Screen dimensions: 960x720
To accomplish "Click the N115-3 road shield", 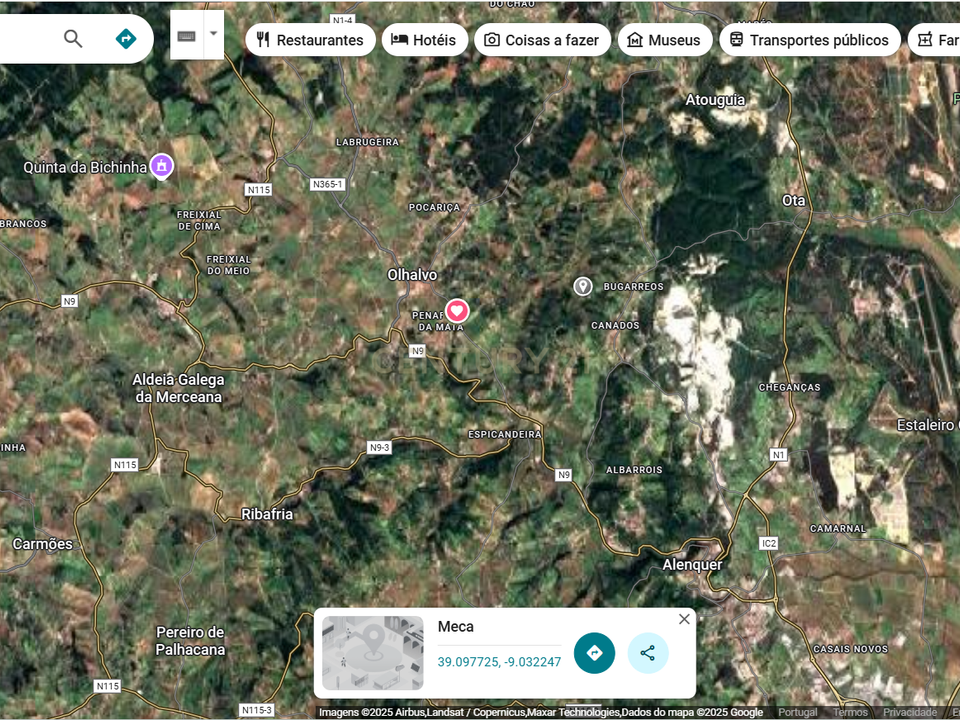I will (257, 710).
